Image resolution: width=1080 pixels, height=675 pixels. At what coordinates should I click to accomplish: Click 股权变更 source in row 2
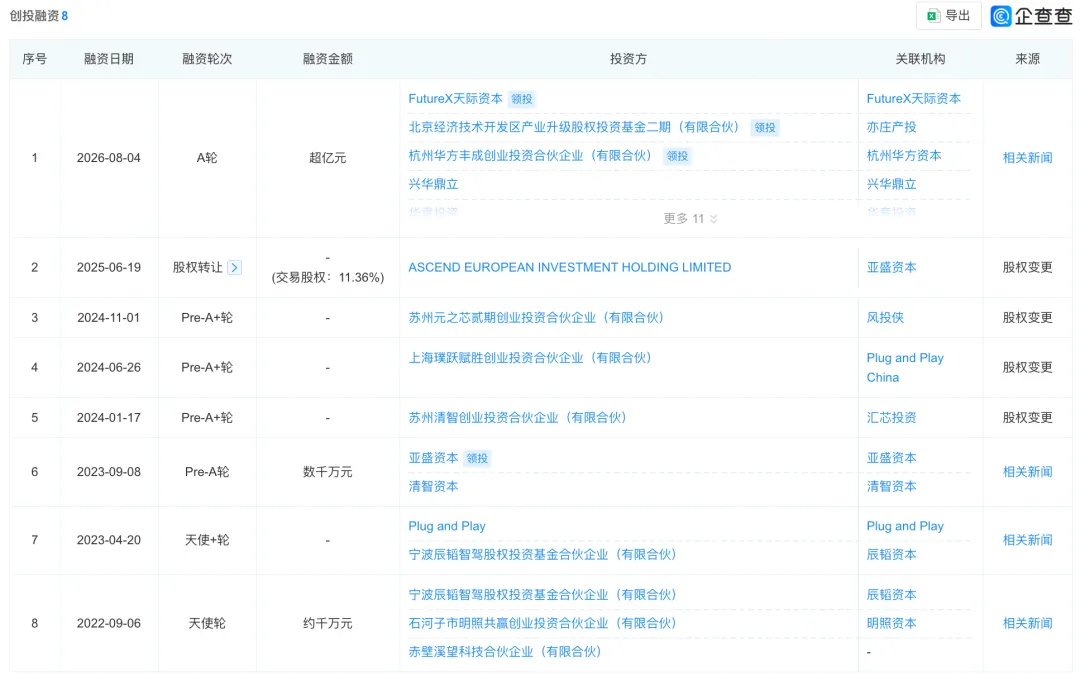pos(1027,267)
